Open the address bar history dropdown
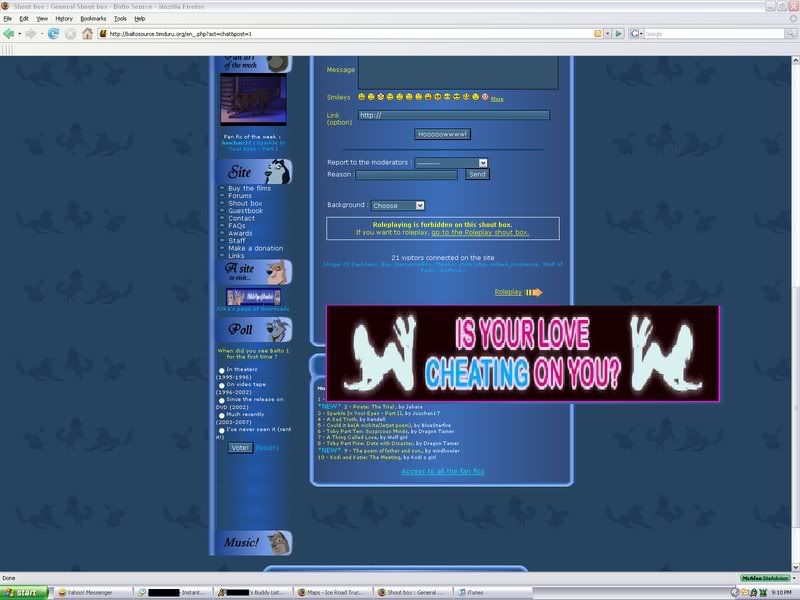The width and height of the screenshot is (800, 600). (608, 34)
